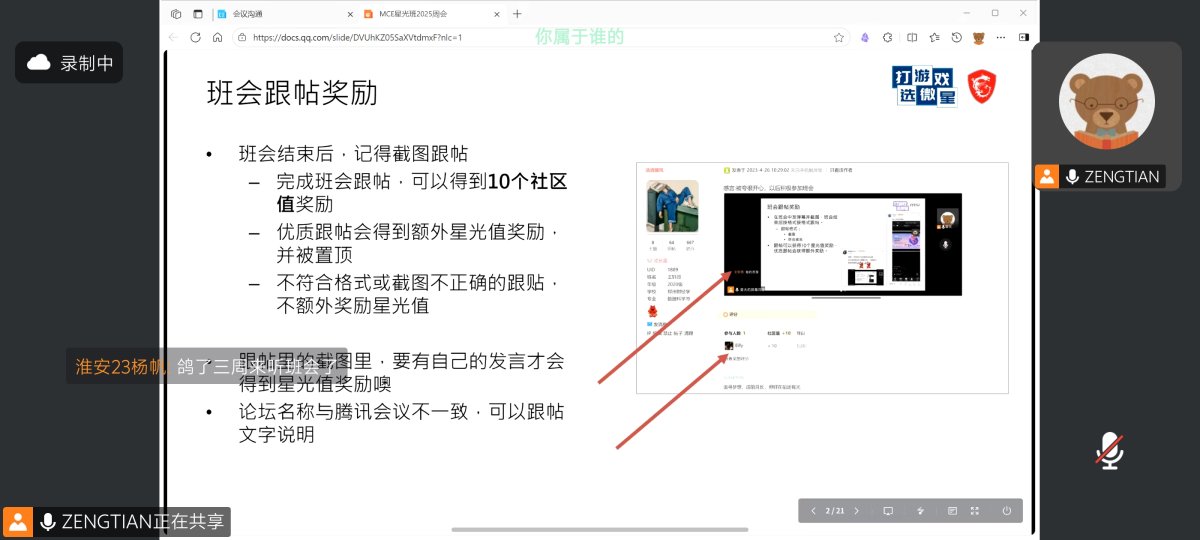Image resolution: width=1200 pixels, height=540 pixels.
Task: Go to the next slide with right arrow
Action: point(856,511)
